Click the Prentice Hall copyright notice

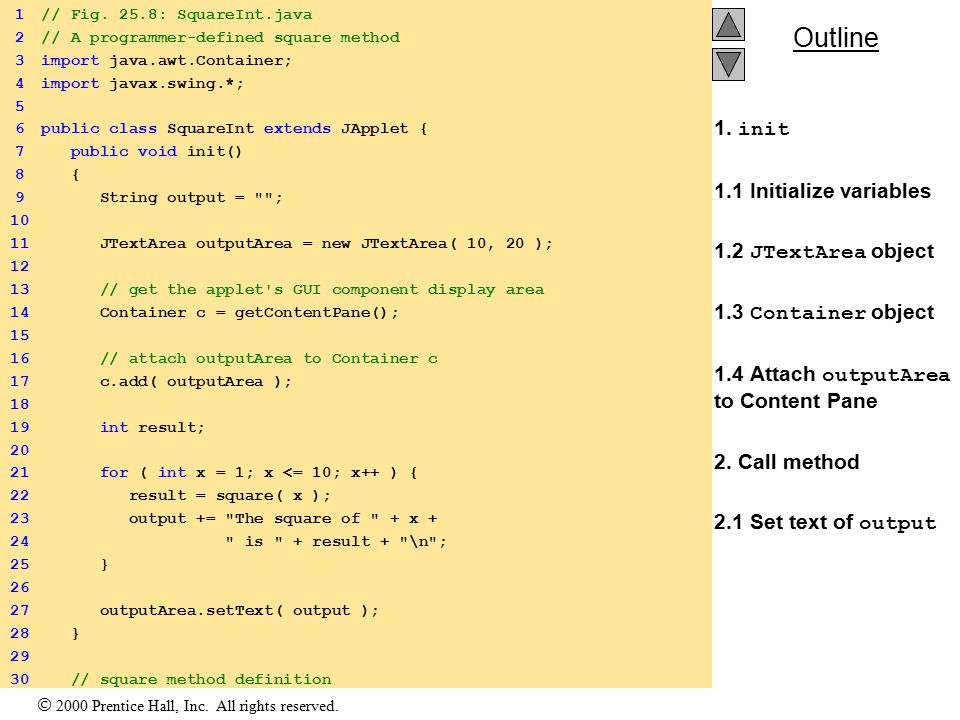pyautogui.click(x=188, y=706)
